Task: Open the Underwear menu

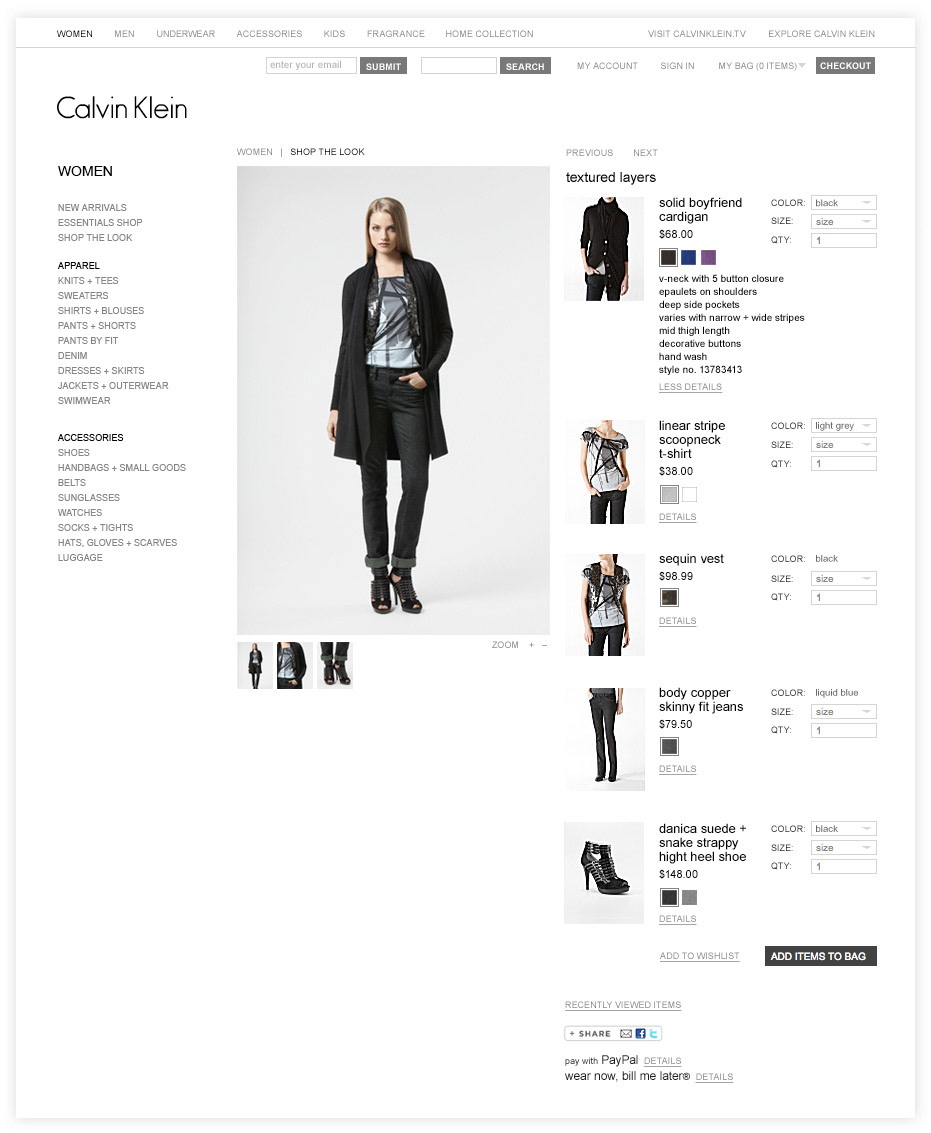Action: tap(186, 34)
